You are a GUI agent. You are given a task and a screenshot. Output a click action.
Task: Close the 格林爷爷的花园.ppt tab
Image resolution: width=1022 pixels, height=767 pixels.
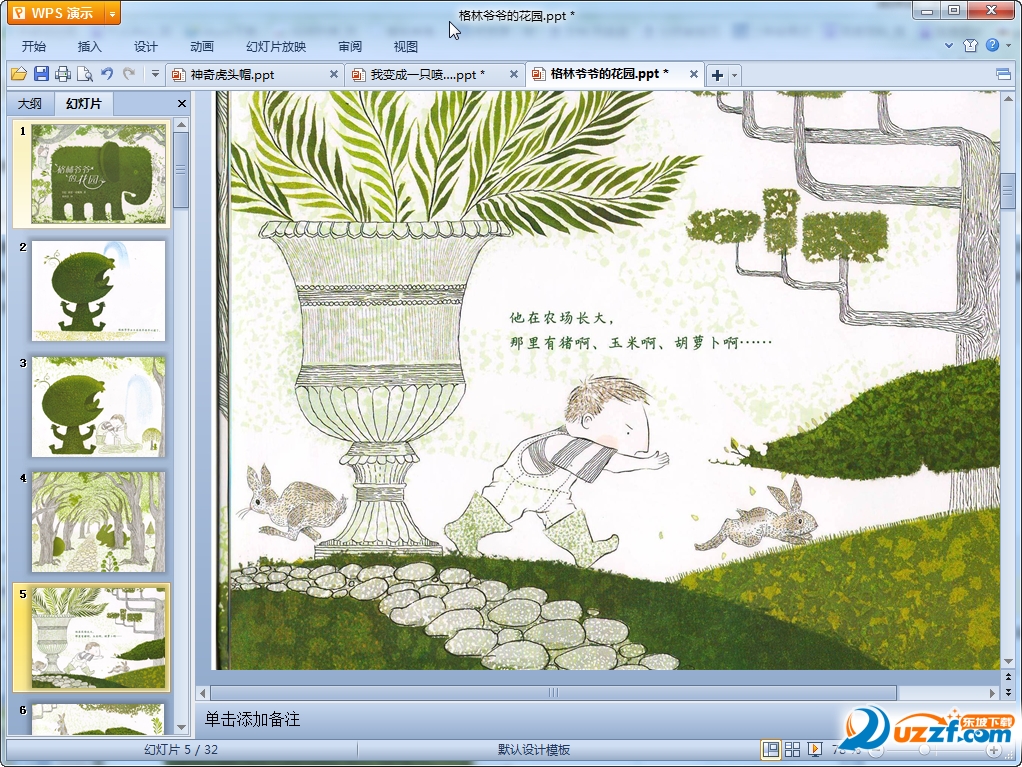coord(694,74)
